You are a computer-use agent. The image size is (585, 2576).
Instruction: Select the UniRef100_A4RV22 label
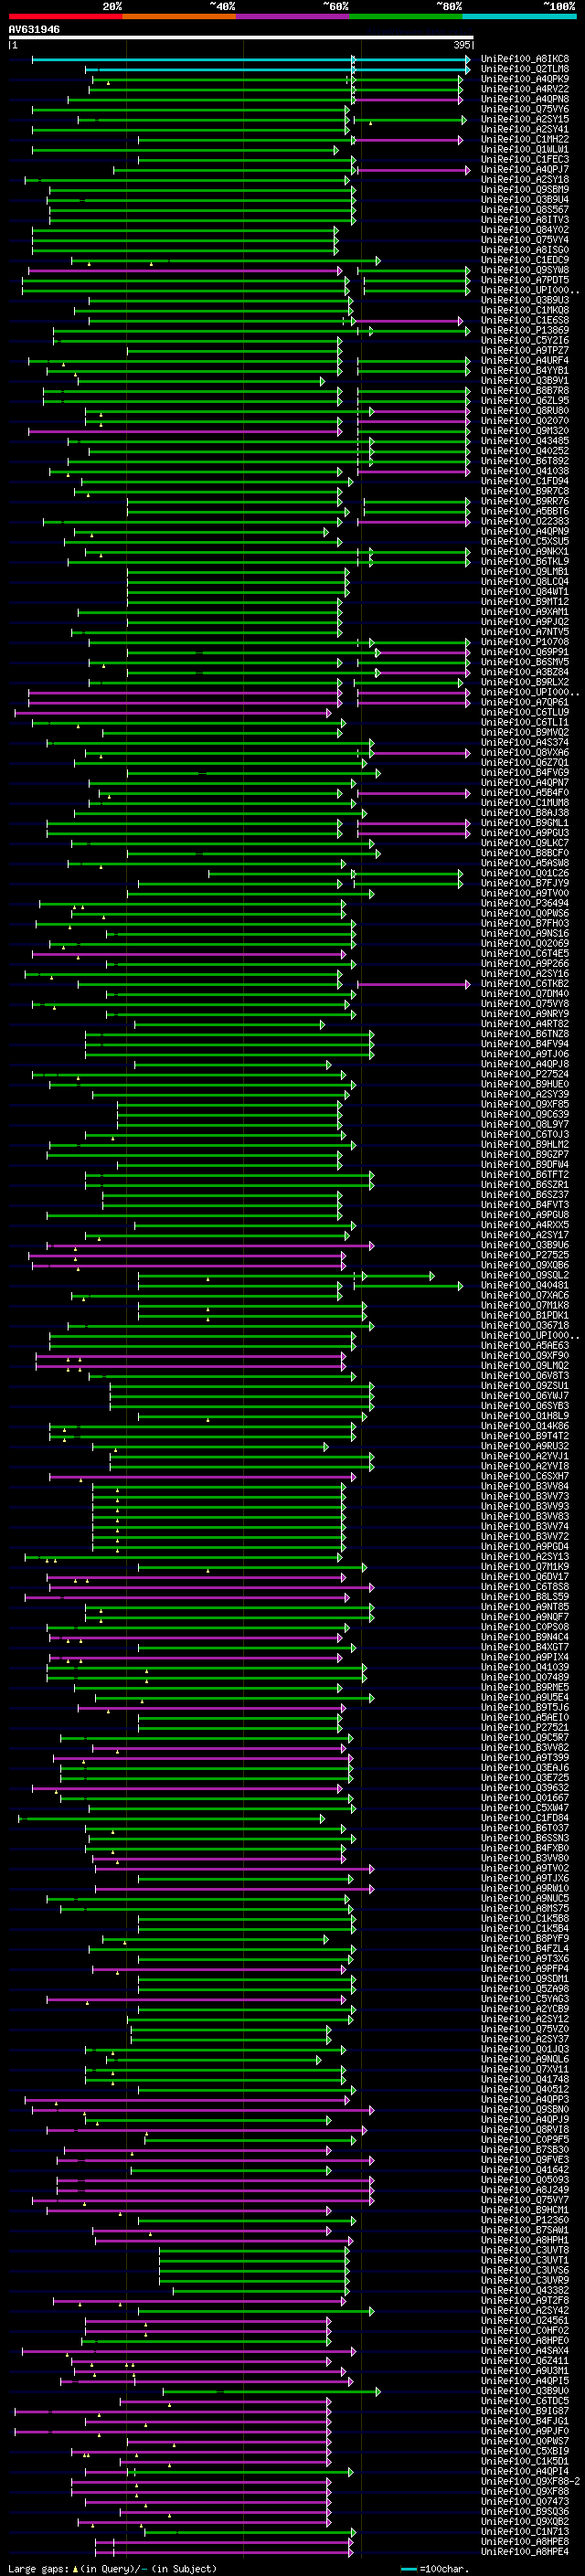pyautogui.click(x=525, y=89)
